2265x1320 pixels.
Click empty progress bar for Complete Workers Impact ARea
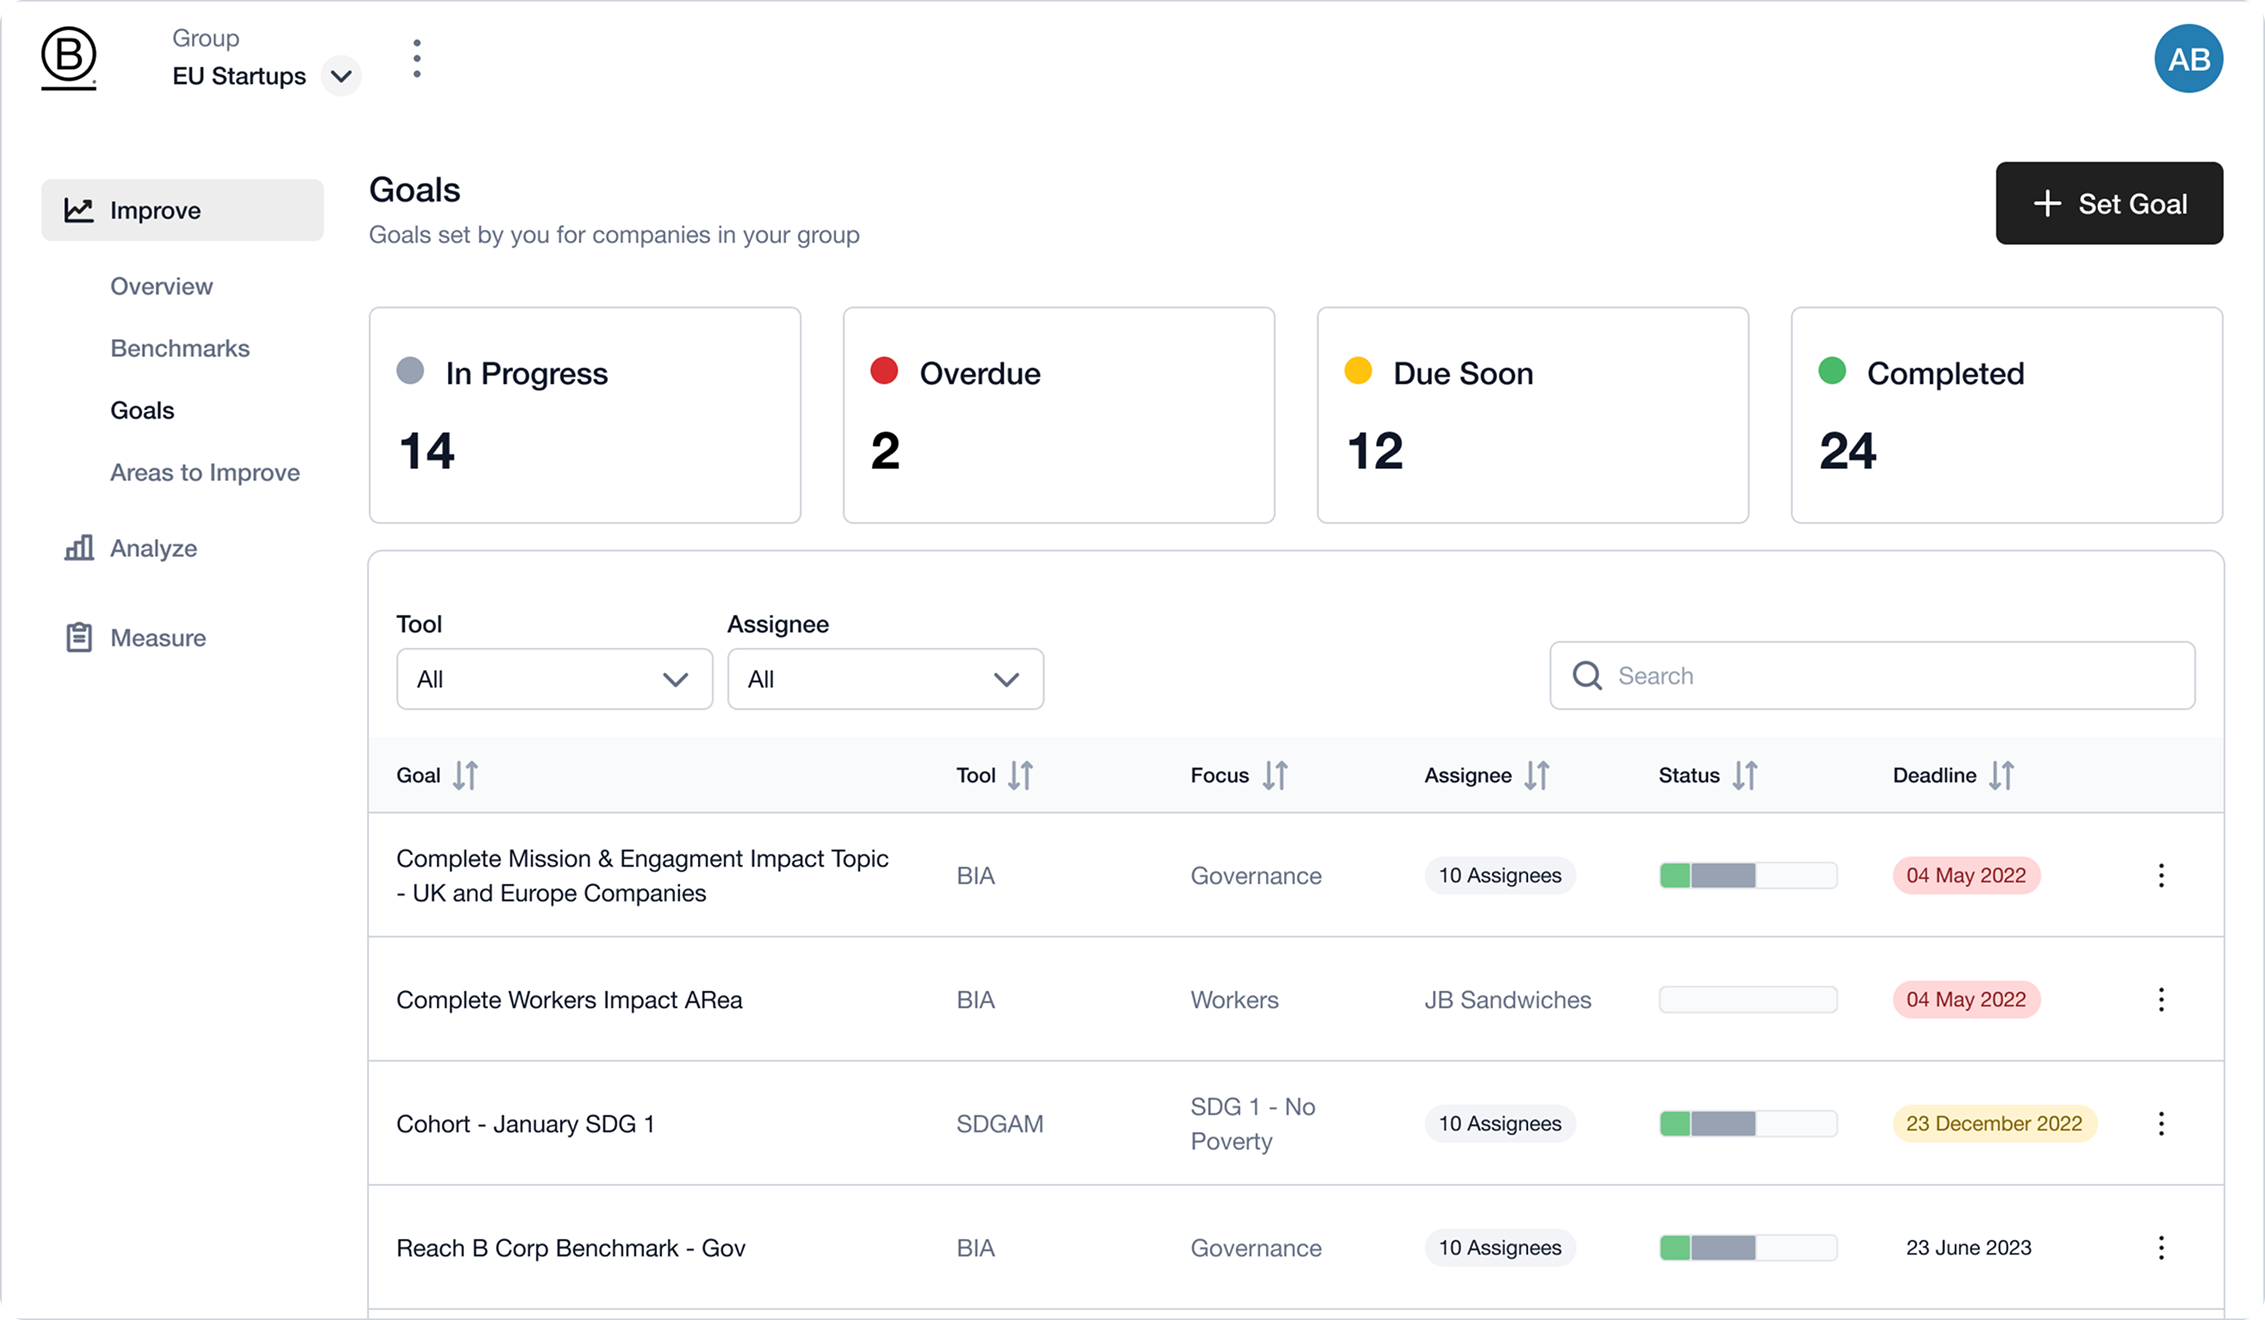pyautogui.click(x=1748, y=999)
